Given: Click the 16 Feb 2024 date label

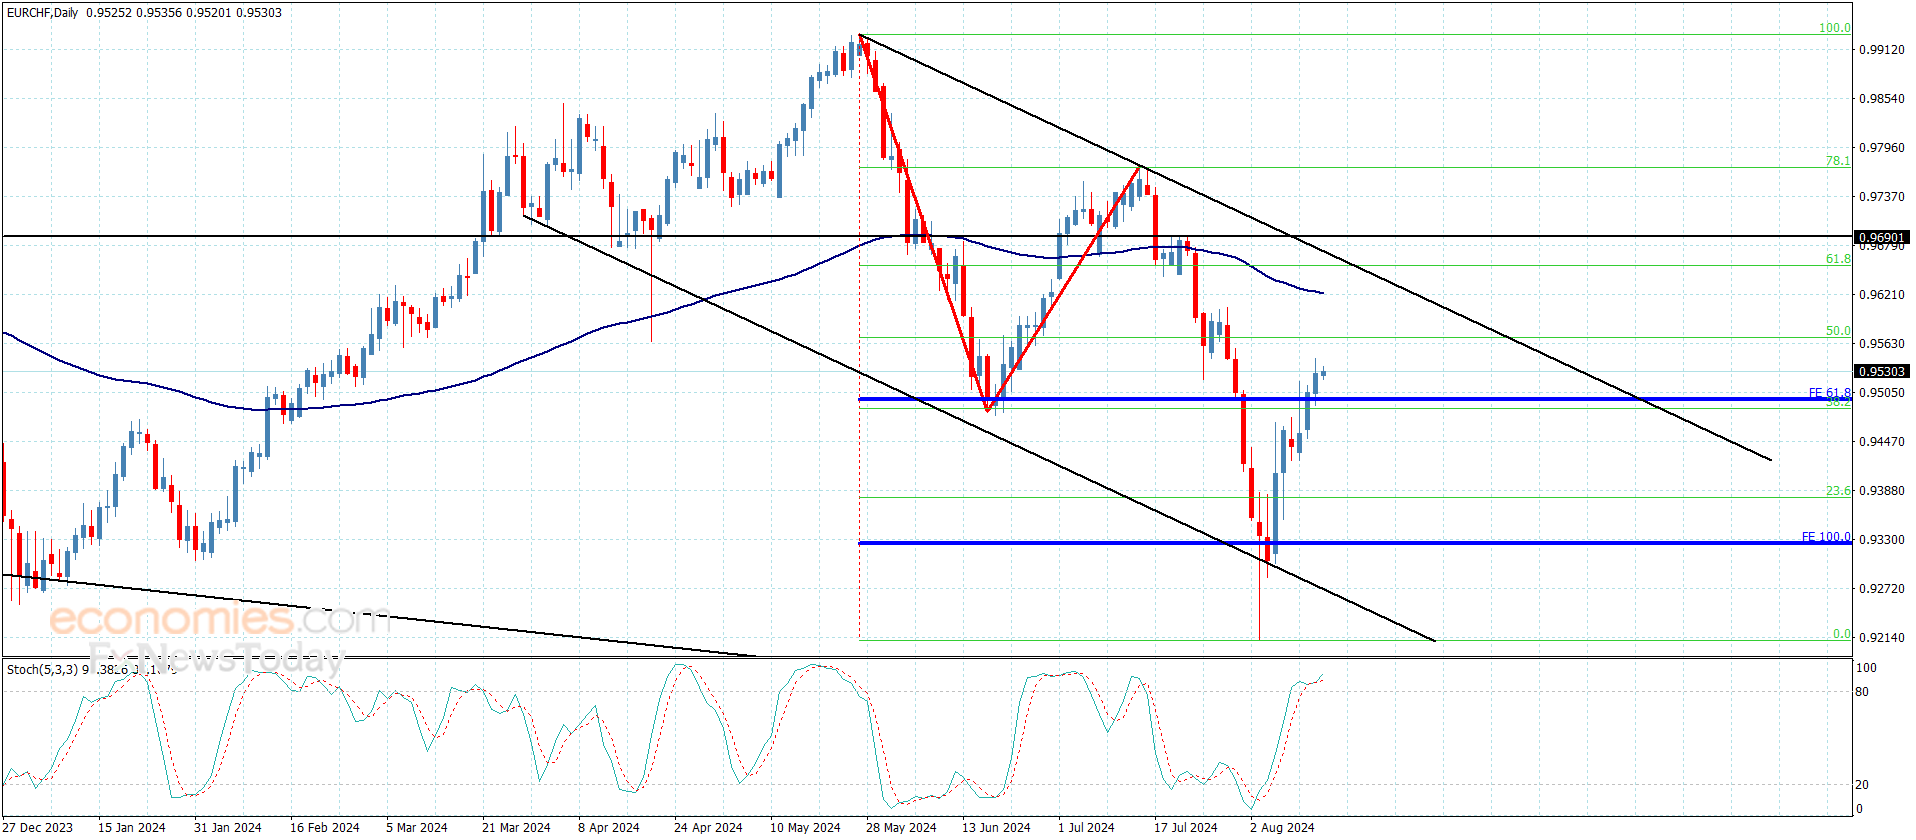Looking at the screenshot, I should 325,827.
